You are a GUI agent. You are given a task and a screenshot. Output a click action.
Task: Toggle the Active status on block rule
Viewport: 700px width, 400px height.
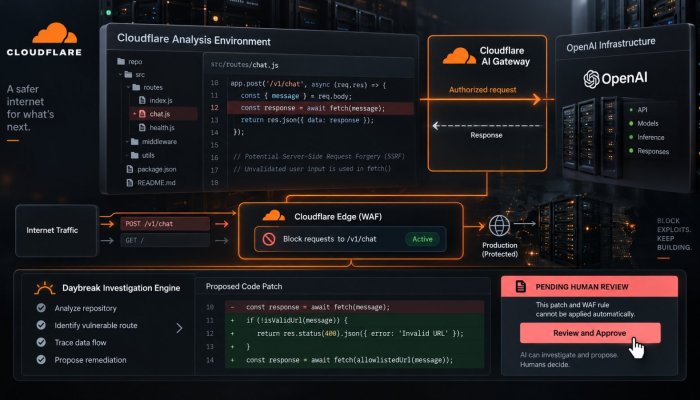click(422, 239)
